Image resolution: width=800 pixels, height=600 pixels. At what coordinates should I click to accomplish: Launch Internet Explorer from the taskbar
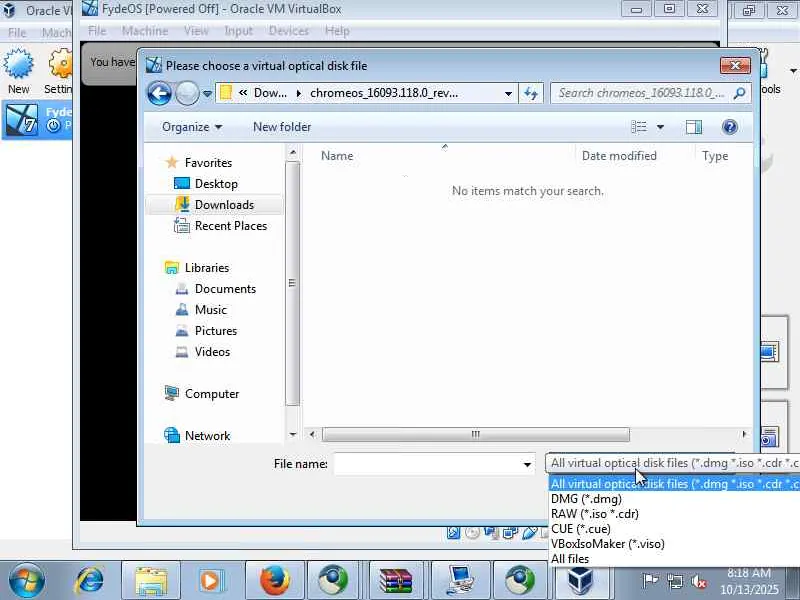coord(90,581)
